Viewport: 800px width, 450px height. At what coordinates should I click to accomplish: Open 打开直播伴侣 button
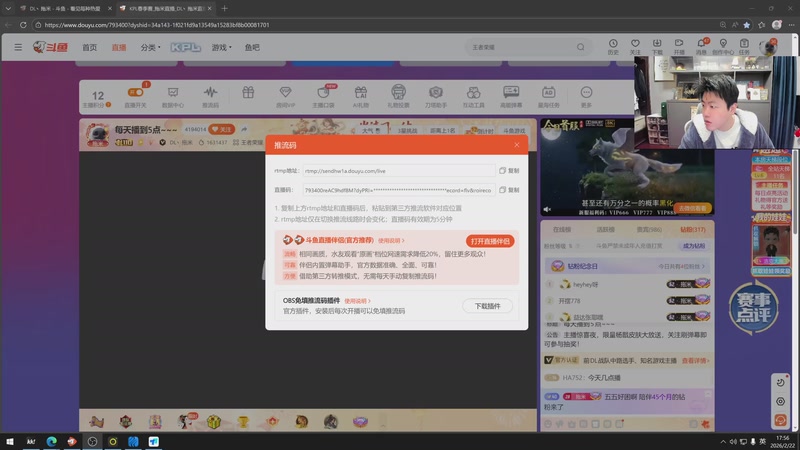[490, 241]
